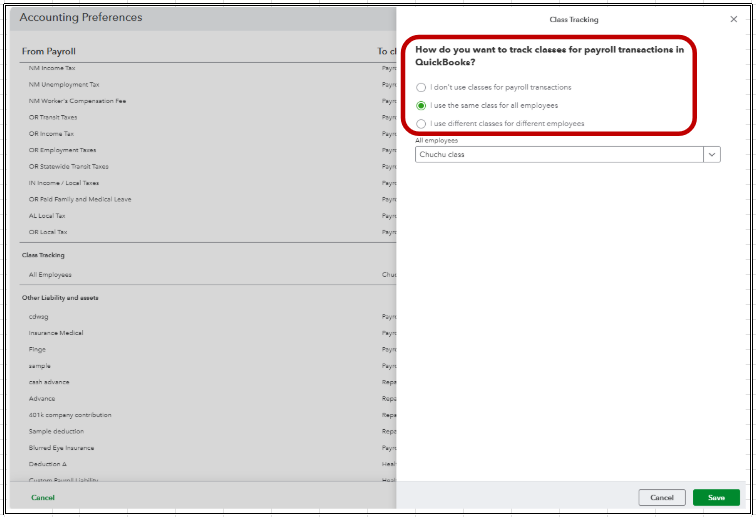Click the OR Statewide Transit Taxes row
756x517 pixels.
coord(69,166)
